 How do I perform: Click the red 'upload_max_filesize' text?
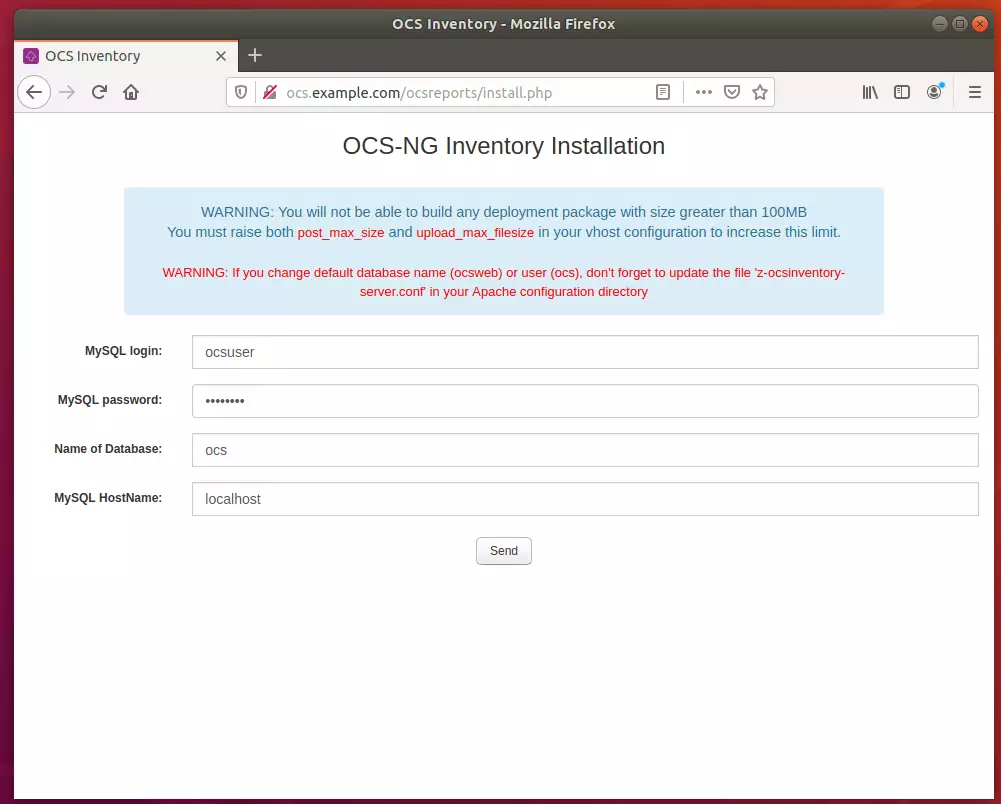(475, 232)
